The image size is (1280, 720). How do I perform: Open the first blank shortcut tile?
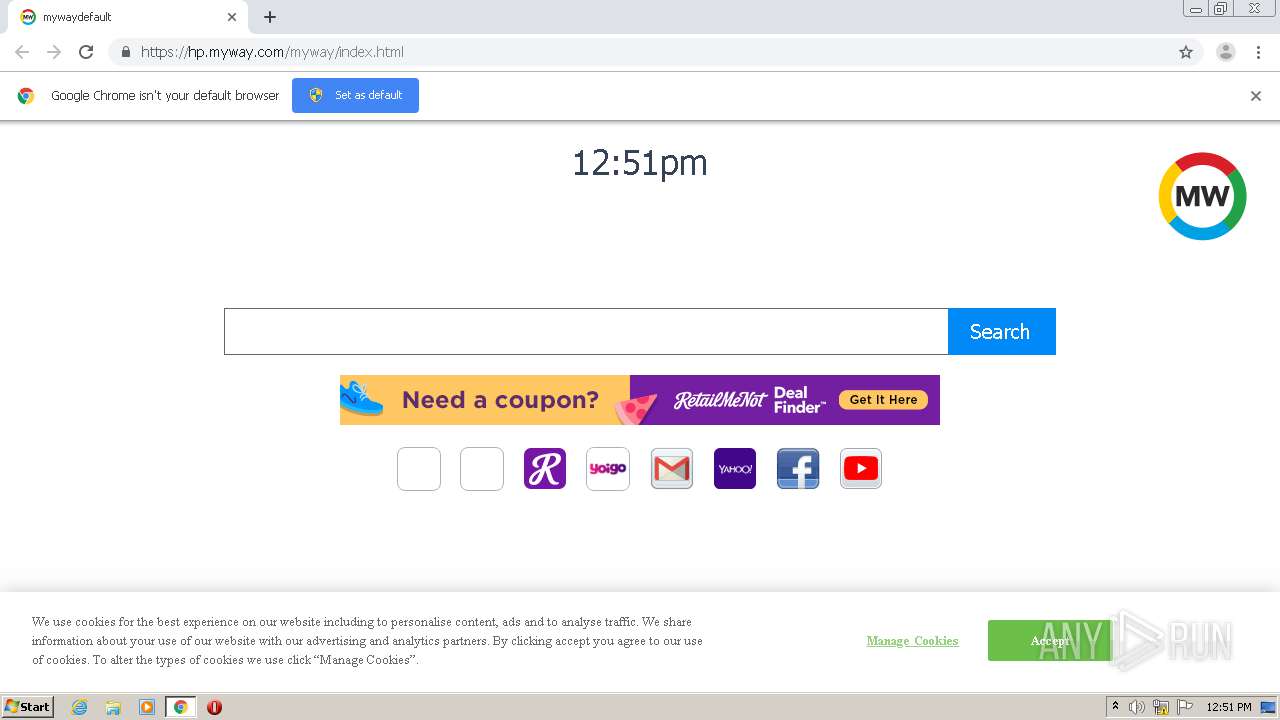pos(419,469)
